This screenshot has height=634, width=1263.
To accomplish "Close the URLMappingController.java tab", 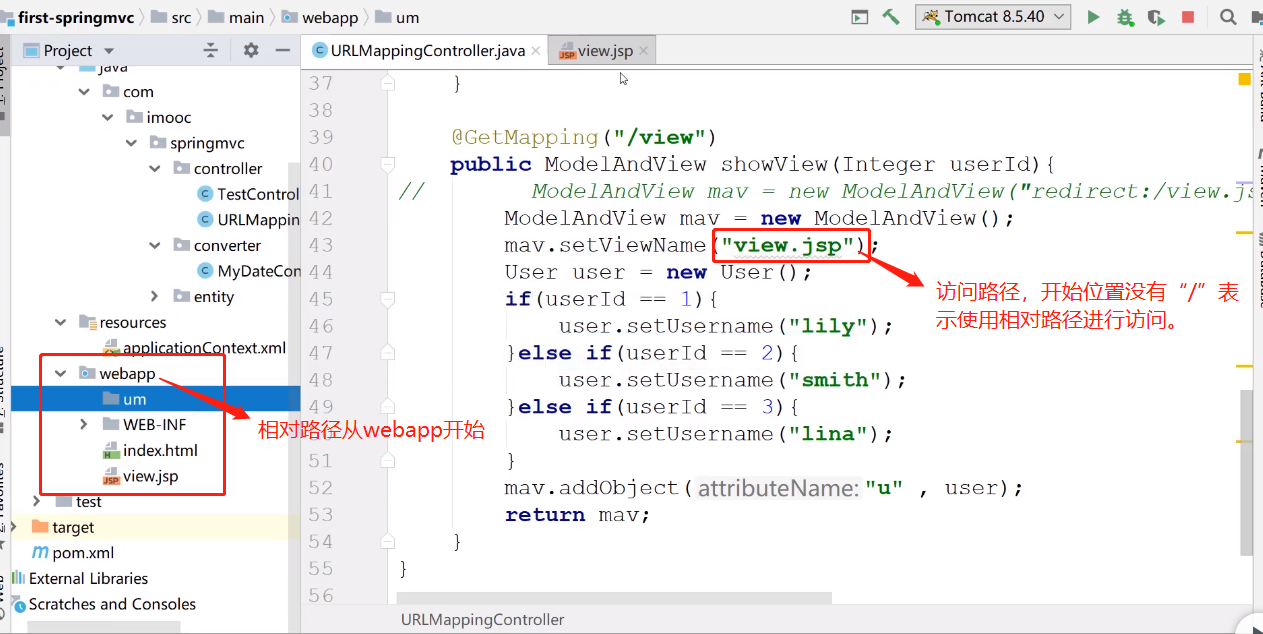I will [535, 51].
